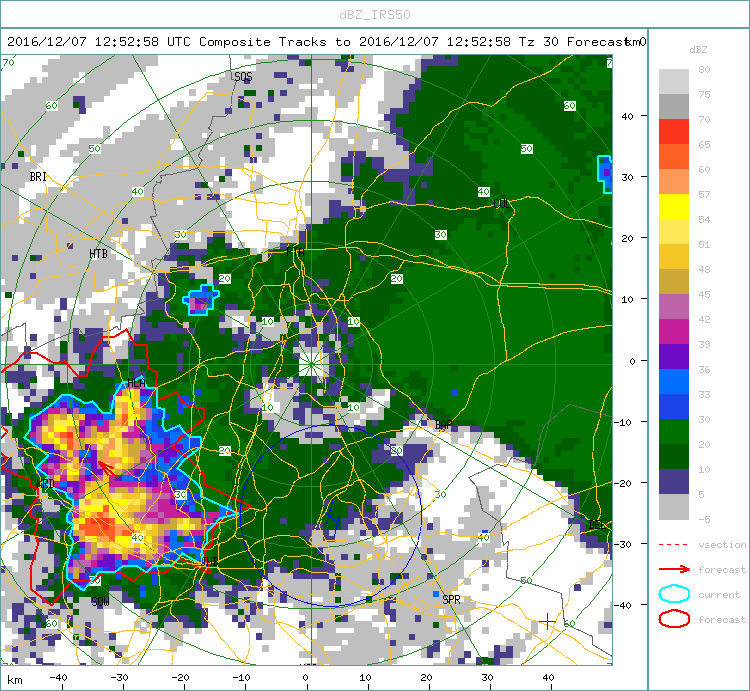Click the '30' tick on the right vertical axis

(x=627, y=177)
